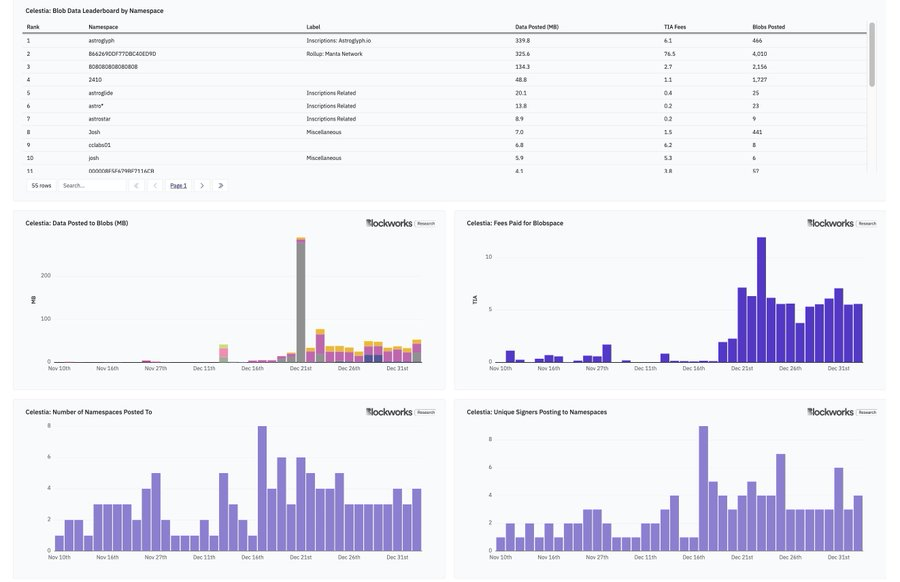Sort leaderboard by Namespace column header

click(x=103, y=27)
